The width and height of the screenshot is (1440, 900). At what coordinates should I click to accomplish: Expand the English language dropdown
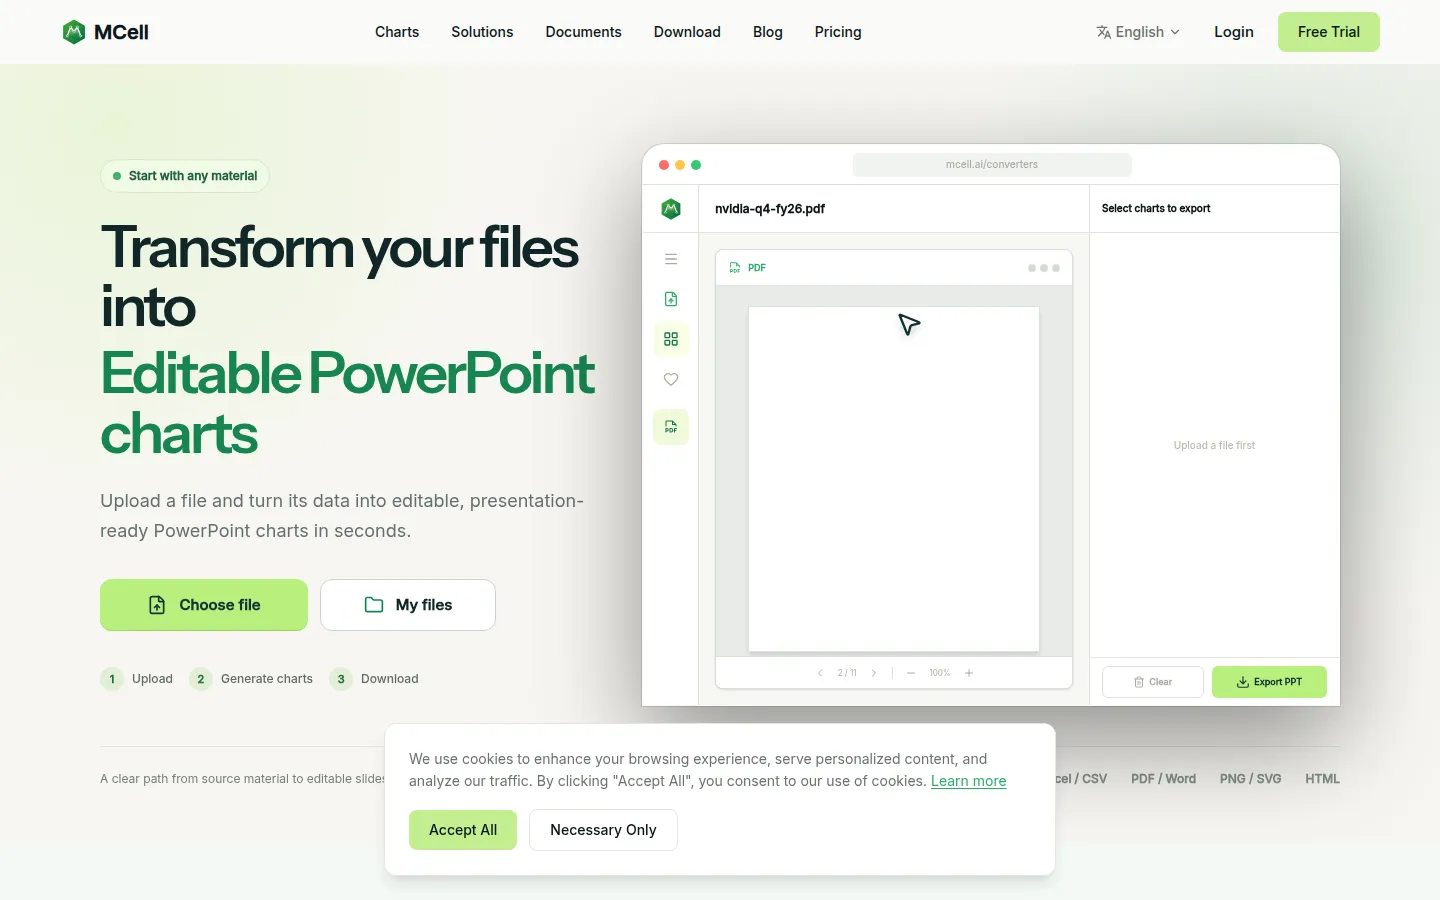click(x=1138, y=32)
